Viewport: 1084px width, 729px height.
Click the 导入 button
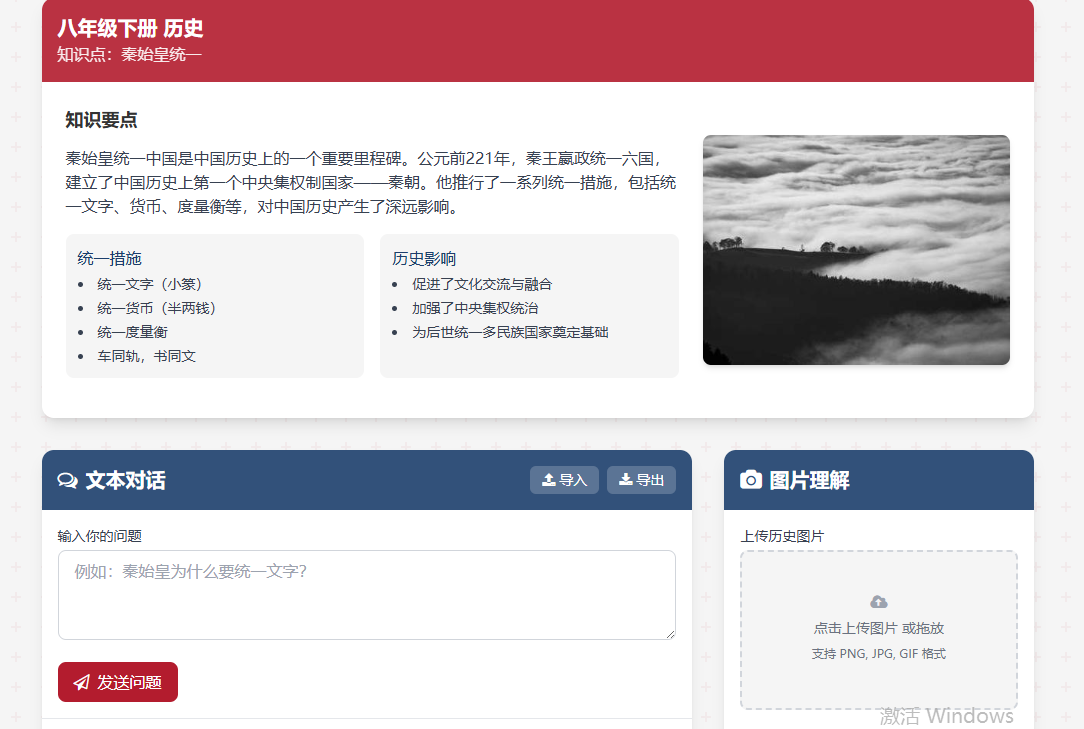coord(564,480)
